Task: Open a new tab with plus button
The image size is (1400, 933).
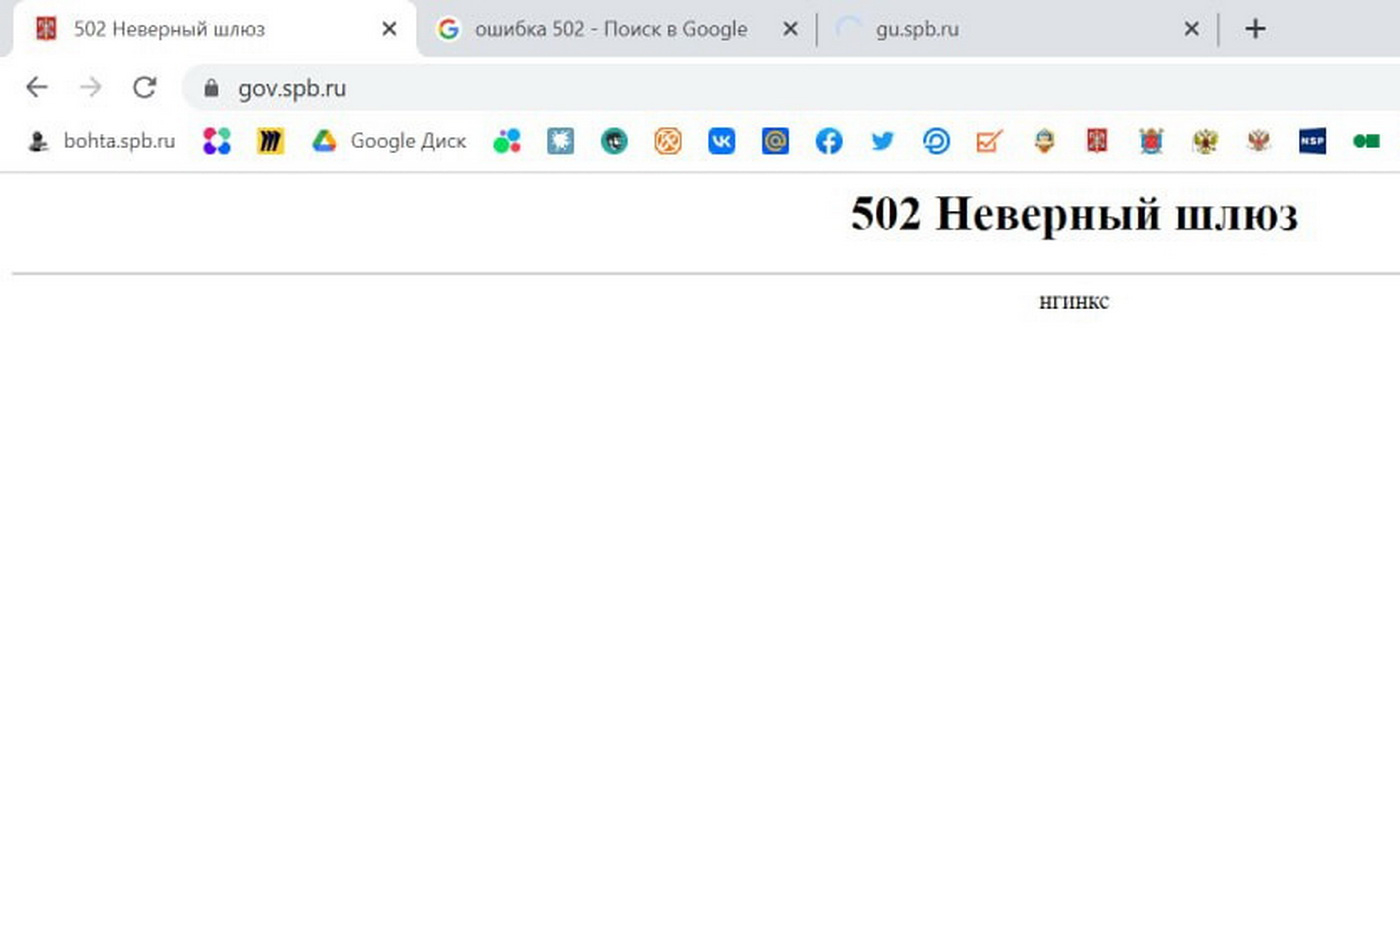Action: pyautogui.click(x=1255, y=29)
